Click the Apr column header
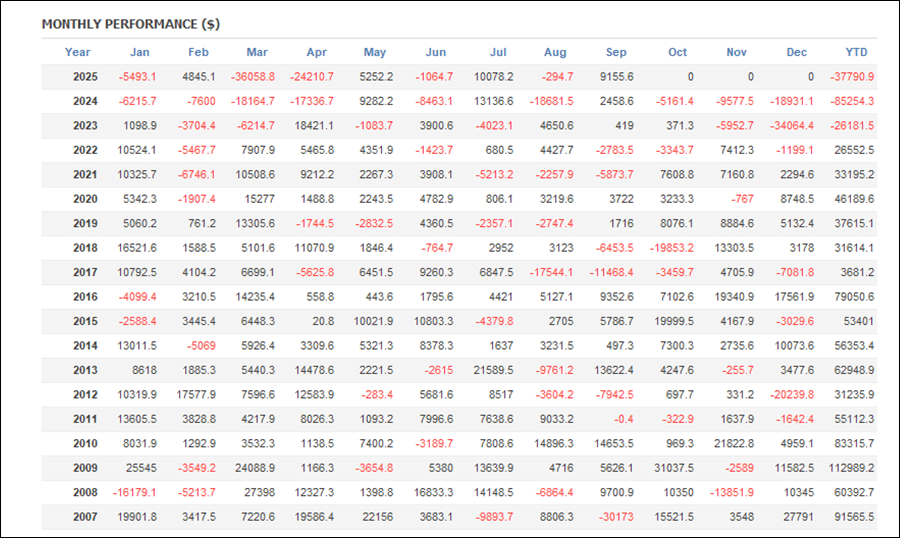 [x=316, y=52]
